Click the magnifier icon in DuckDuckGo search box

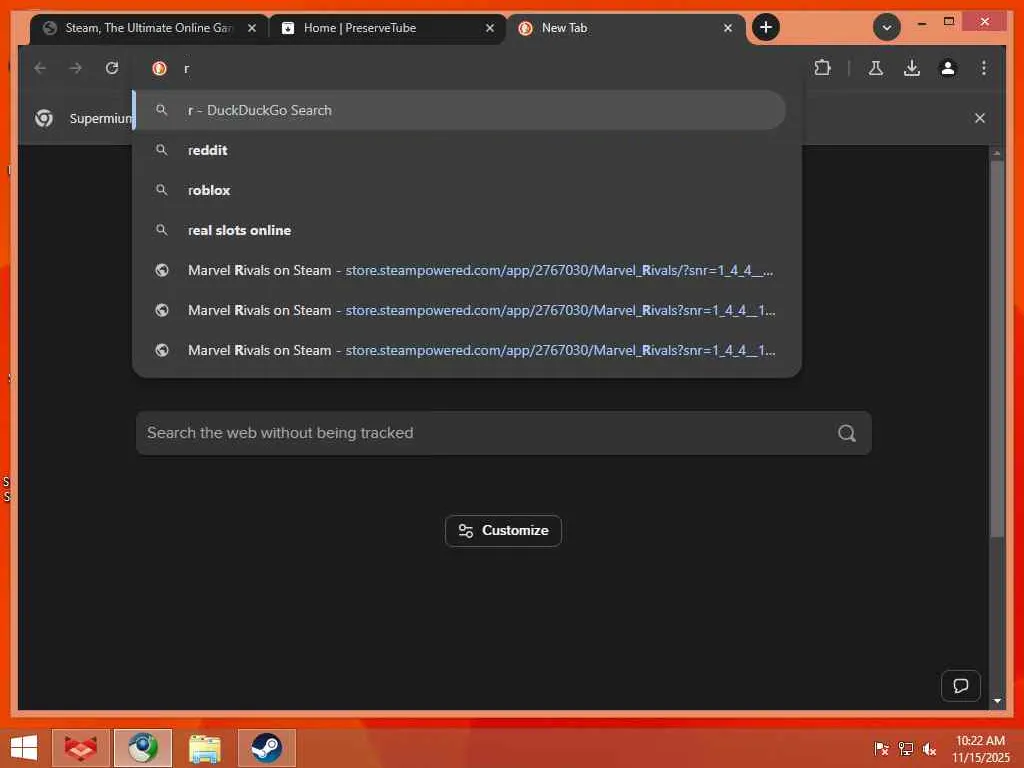pyautogui.click(x=847, y=433)
